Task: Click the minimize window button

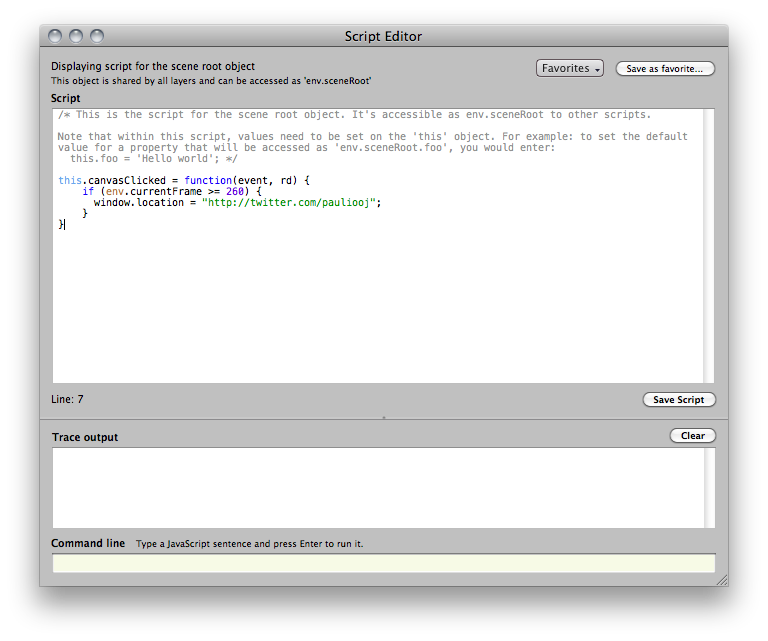Action: [76, 36]
